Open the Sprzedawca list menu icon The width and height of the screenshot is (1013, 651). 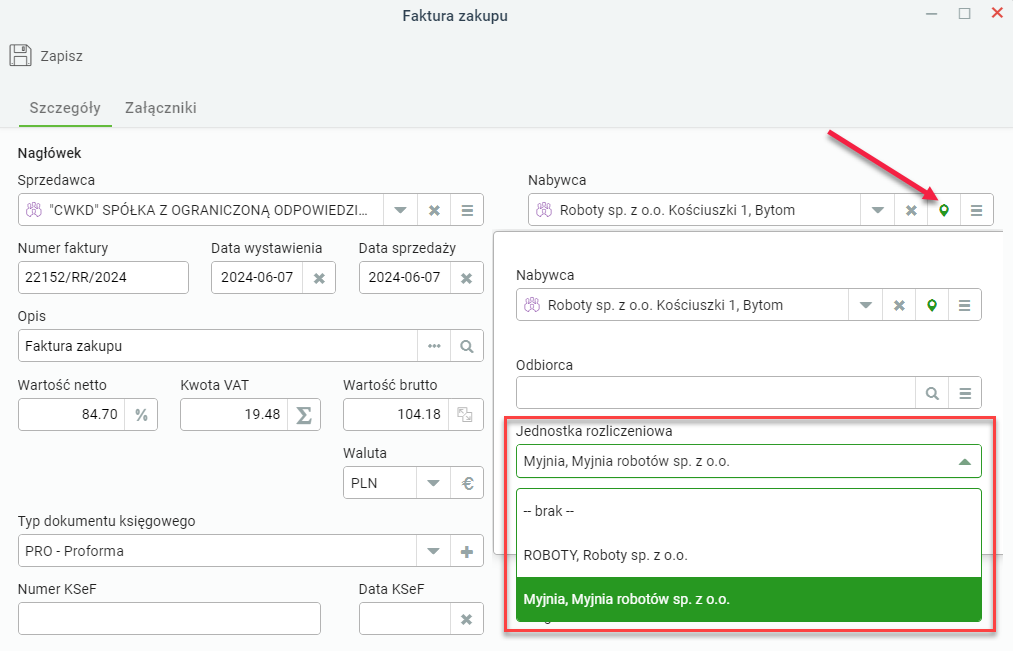pyautogui.click(x=467, y=211)
